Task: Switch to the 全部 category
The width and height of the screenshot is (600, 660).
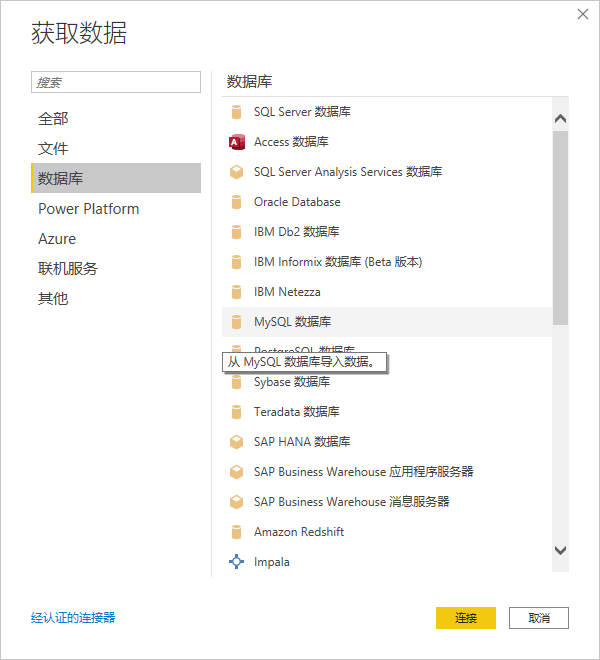Action: point(54,119)
